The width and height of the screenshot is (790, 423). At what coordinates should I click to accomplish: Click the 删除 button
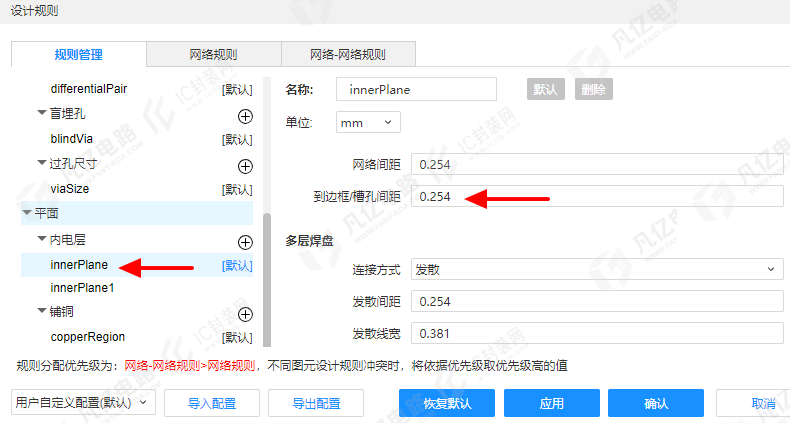[x=594, y=89]
